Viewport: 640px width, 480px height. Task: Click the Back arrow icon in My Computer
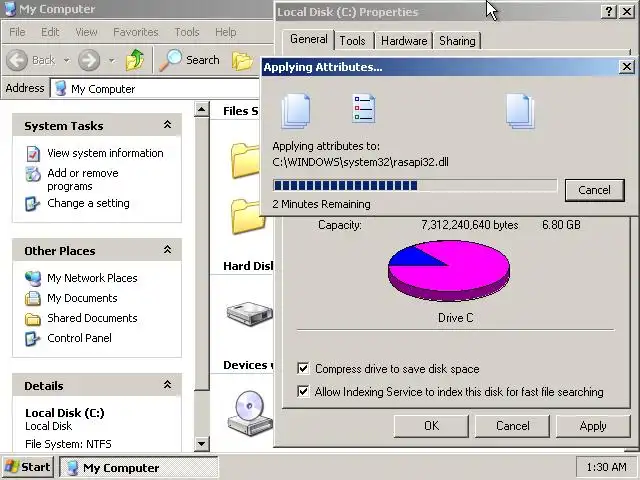[17, 60]
